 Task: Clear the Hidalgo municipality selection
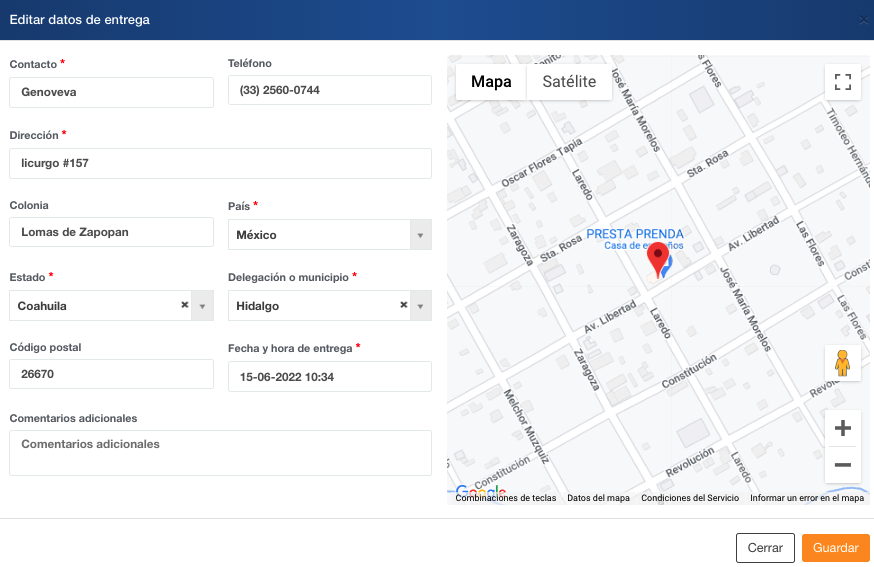click(x=403, y=305)
